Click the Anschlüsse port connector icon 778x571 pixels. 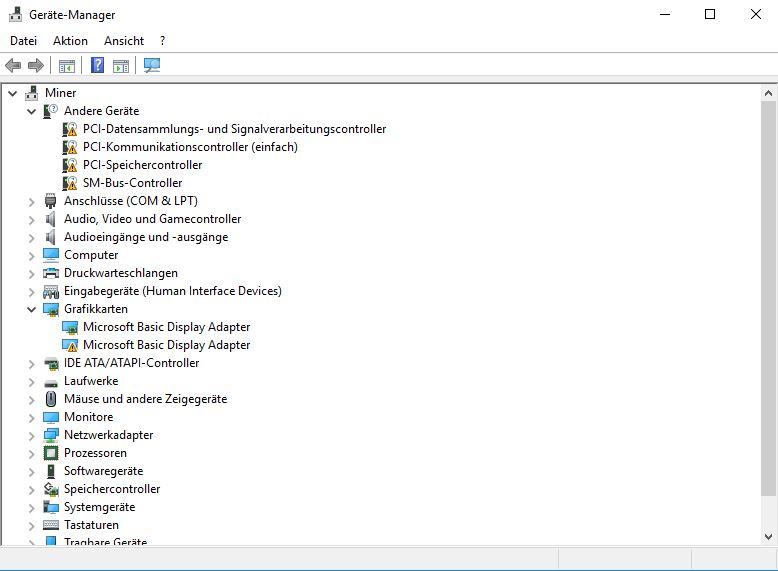point(51,201)
